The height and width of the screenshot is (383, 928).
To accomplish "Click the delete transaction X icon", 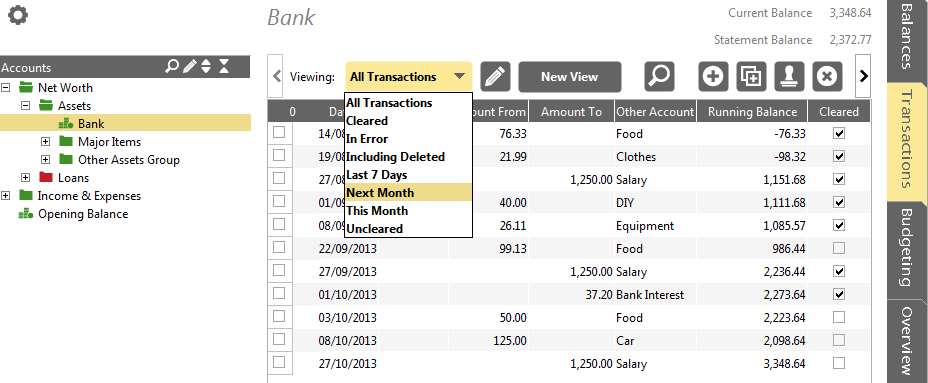I will 827,77.
